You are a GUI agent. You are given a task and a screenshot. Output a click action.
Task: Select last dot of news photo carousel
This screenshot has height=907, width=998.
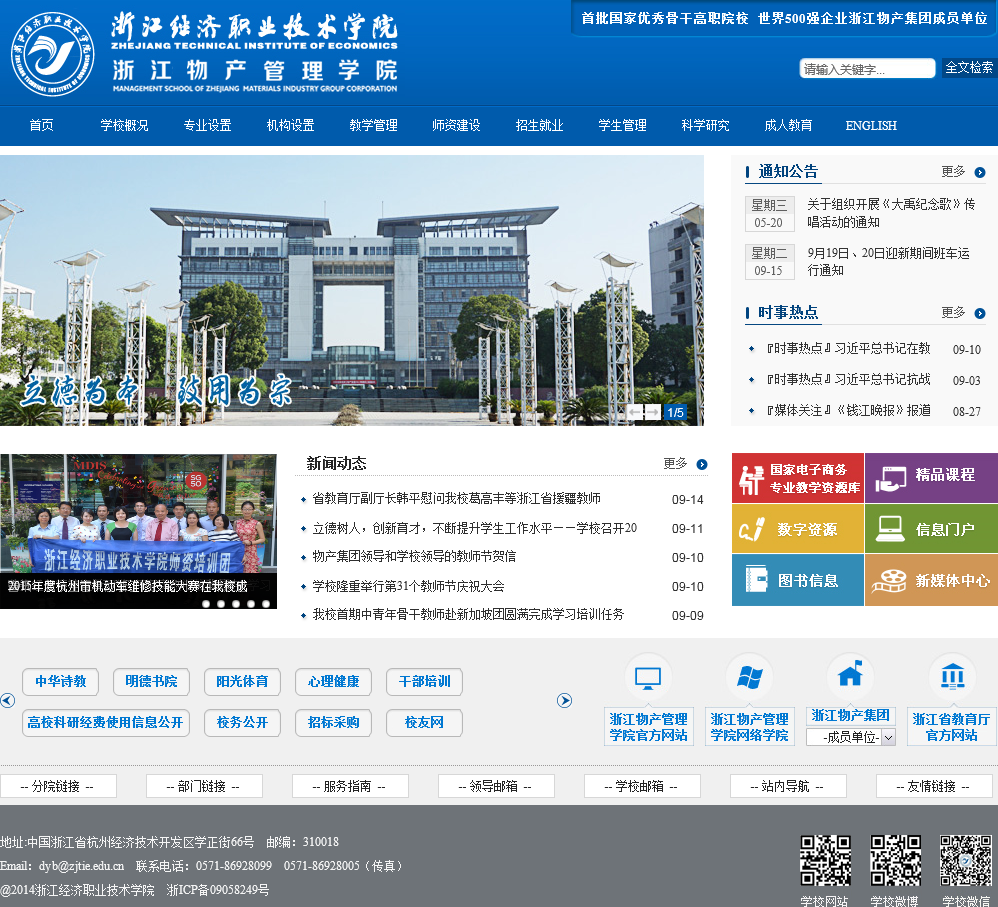pos(266,603)
